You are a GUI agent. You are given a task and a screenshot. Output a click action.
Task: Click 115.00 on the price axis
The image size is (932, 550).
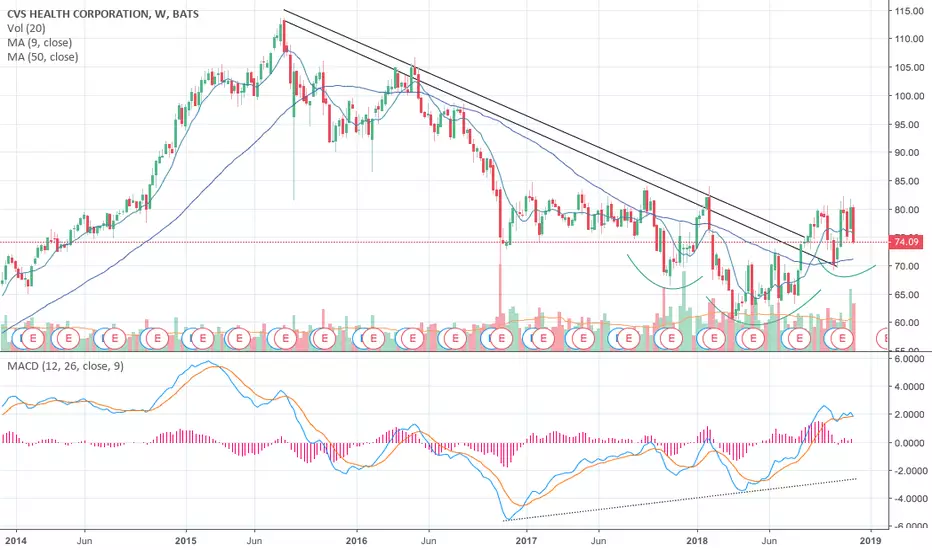point(909,11)
